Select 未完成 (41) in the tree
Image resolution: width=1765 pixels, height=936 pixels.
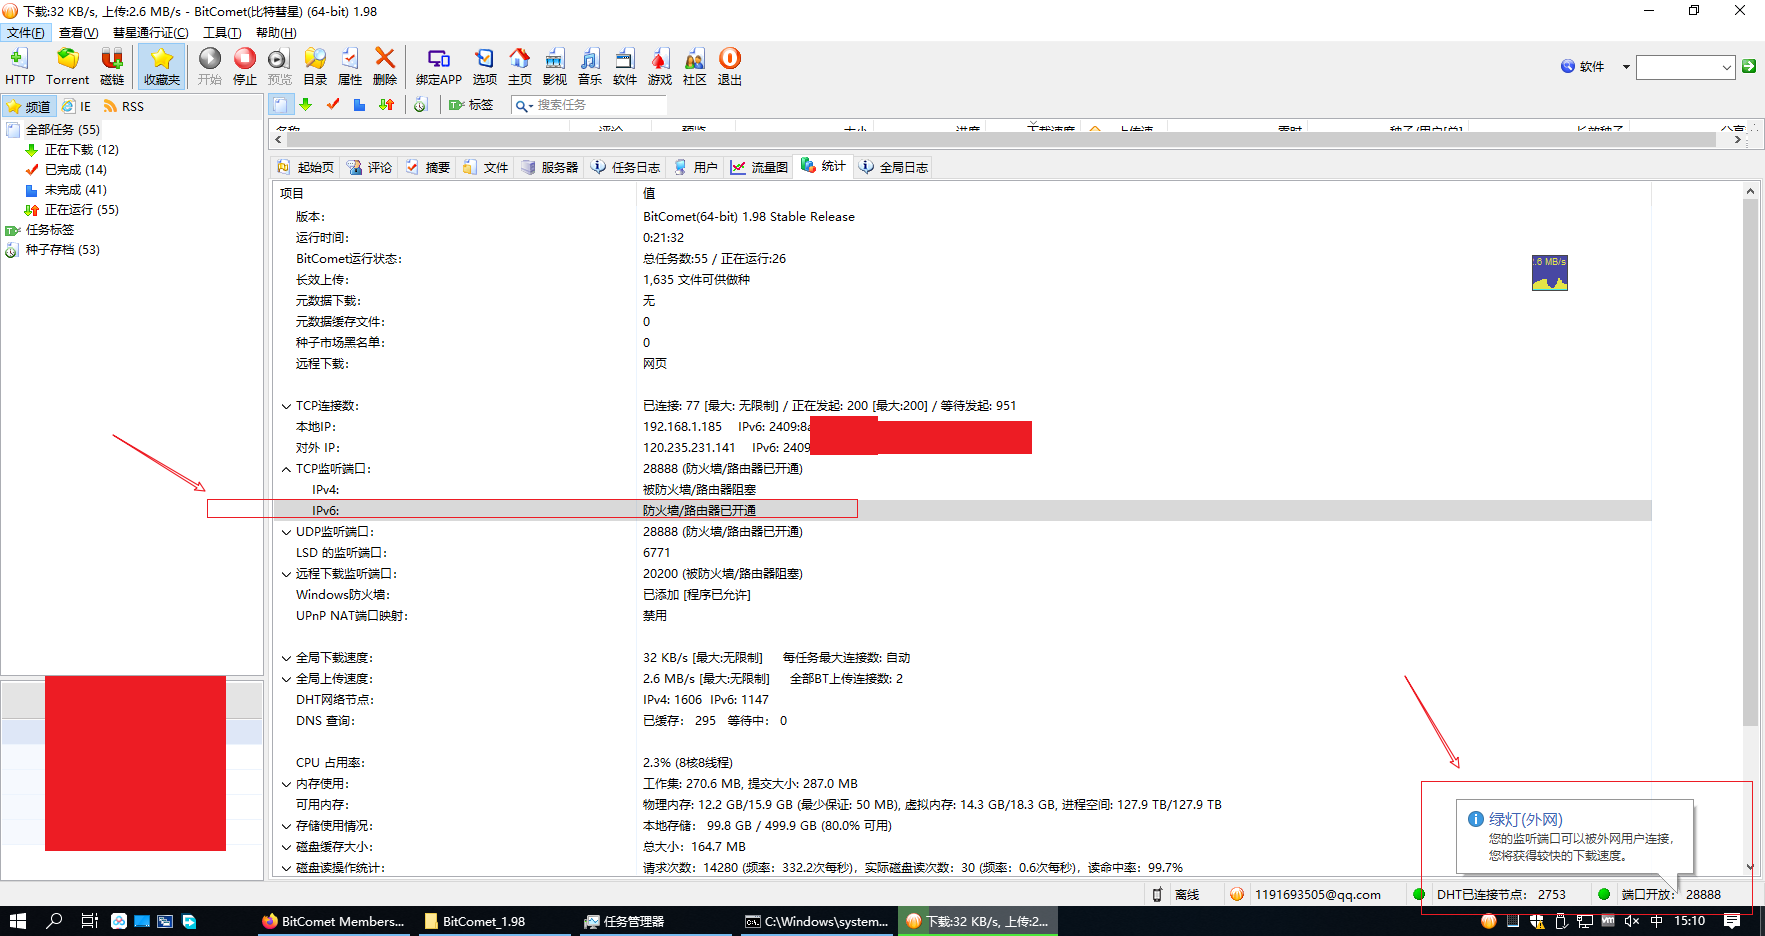pyautogui.click(x=75, y=189)
